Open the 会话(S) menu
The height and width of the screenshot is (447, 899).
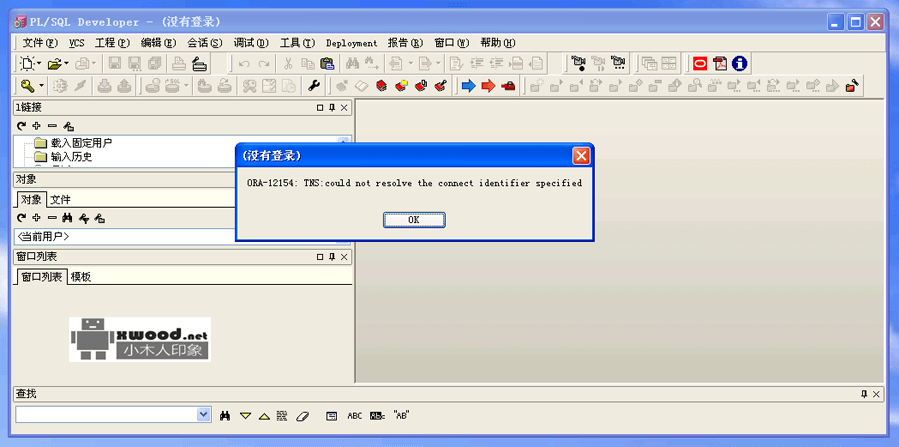tap(205, 43)
